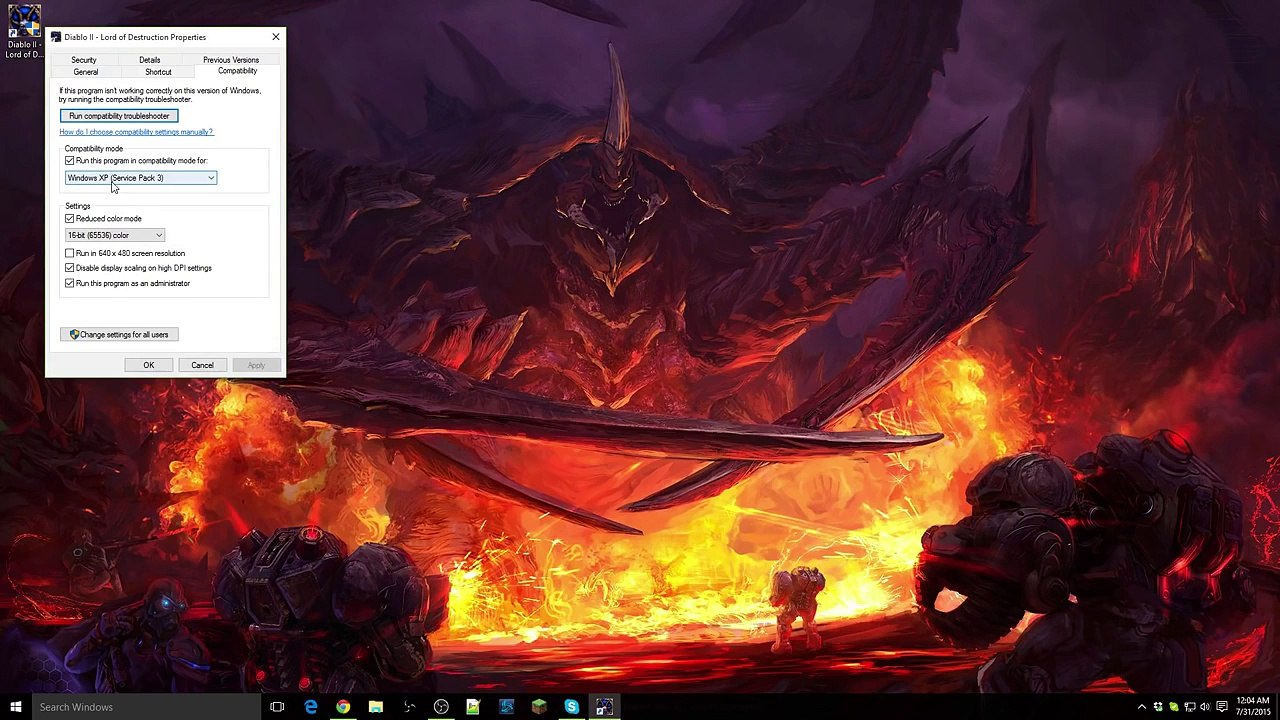Open Skype from the taskbar

(x=571, y=707)
